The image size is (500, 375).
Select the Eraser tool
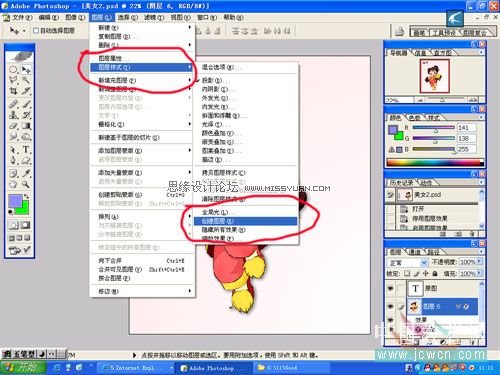(x=13, y=126)
